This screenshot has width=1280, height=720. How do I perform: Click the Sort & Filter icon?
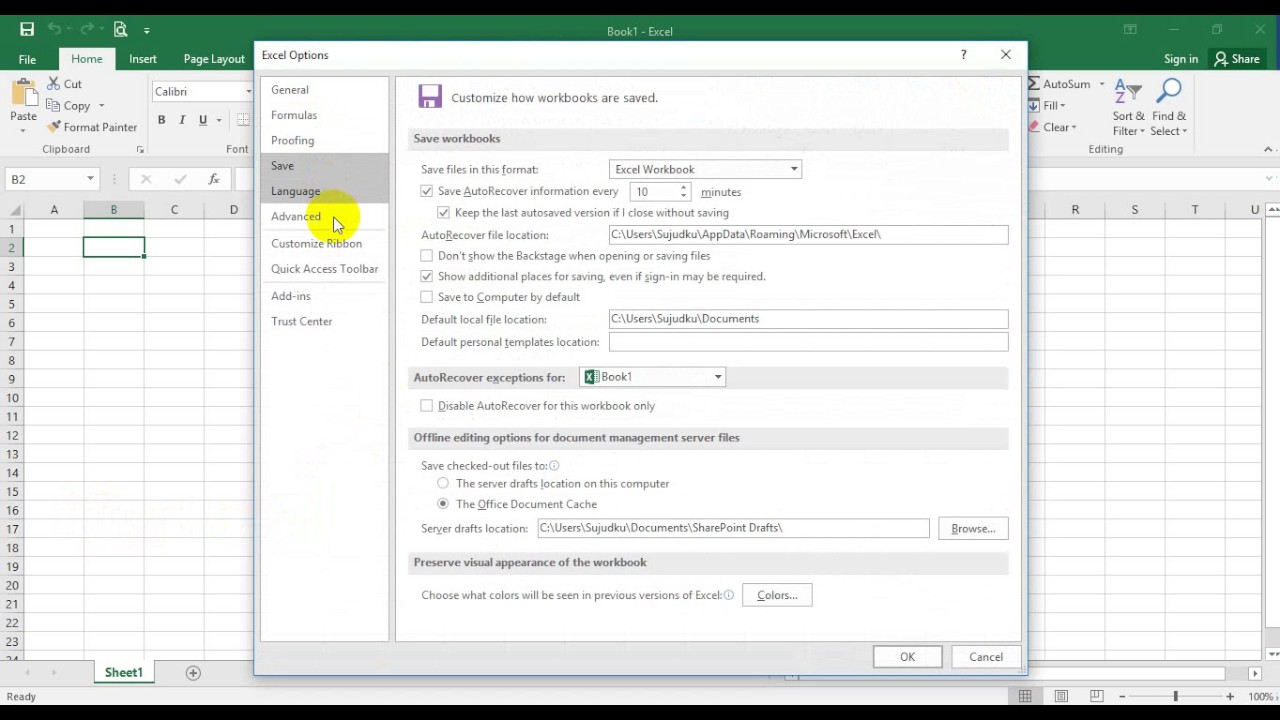1128,92
